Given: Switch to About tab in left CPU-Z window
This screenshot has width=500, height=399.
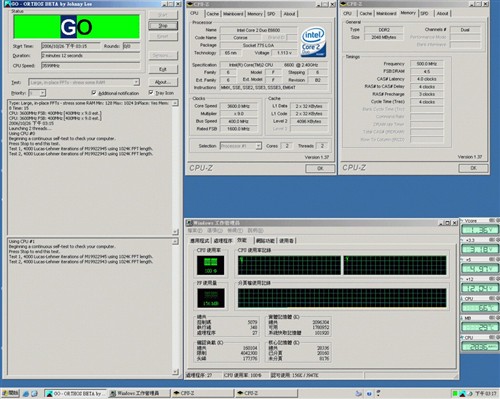Looking at the screenshot, I should pos(289,14).
